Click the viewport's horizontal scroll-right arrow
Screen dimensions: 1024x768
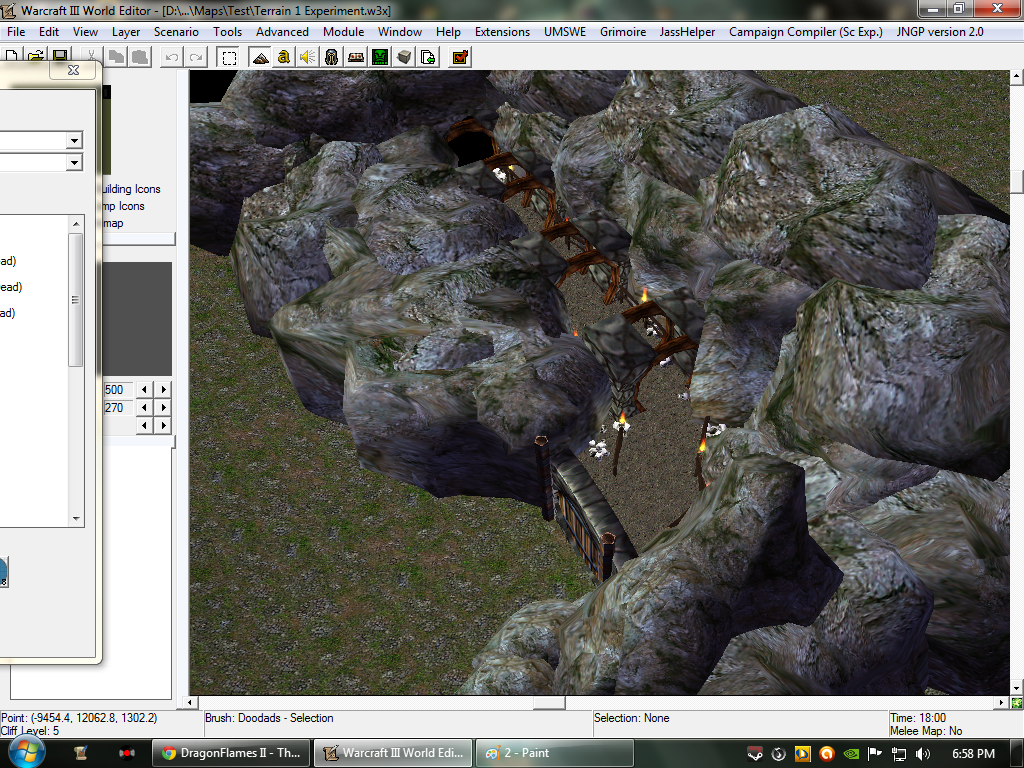click(1002, 703)
